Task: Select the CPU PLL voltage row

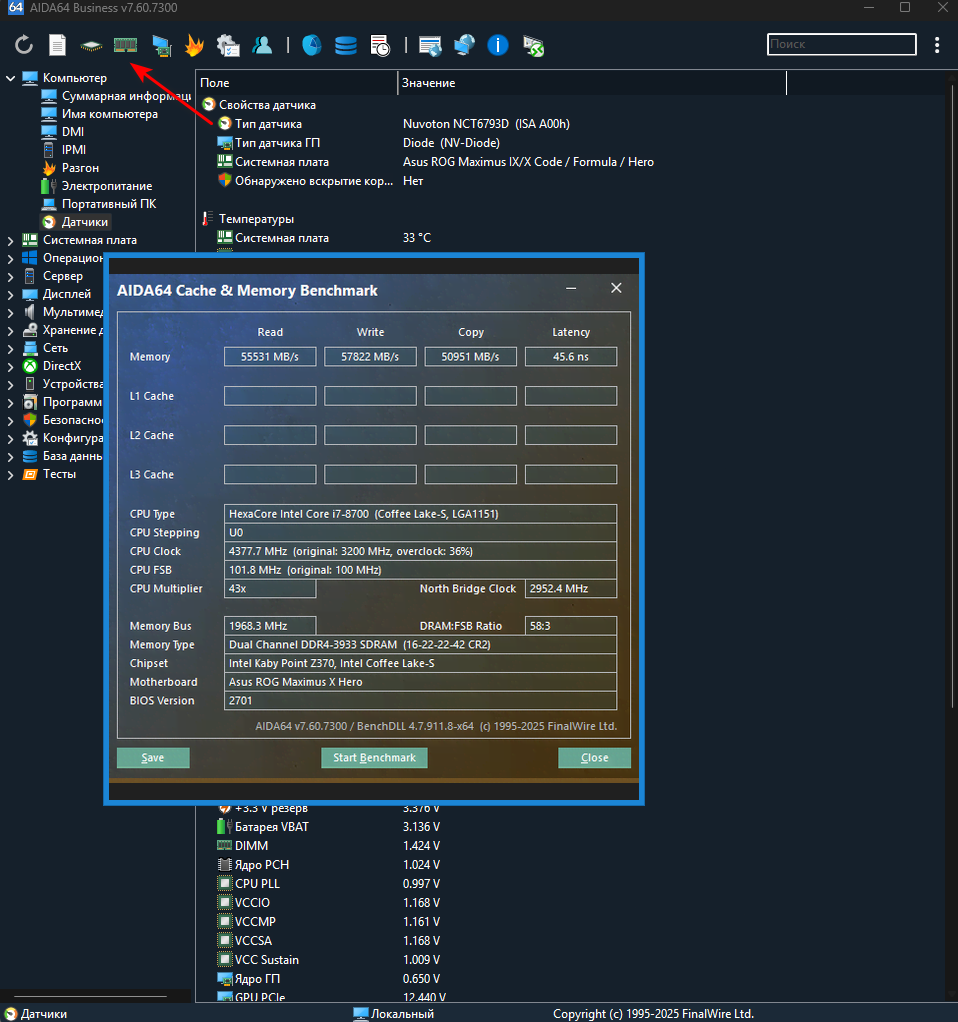Action: [257, 884]
